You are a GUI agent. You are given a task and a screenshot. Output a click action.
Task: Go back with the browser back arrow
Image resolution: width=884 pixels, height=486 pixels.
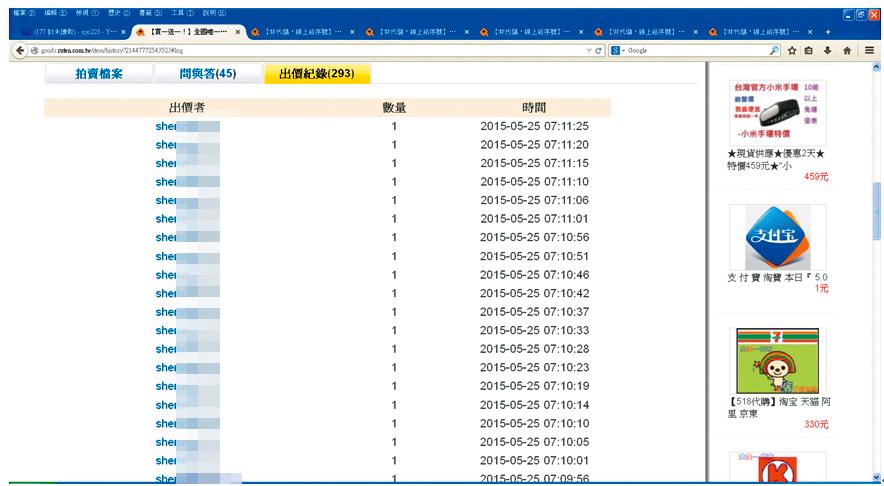(x=20, y=50)
